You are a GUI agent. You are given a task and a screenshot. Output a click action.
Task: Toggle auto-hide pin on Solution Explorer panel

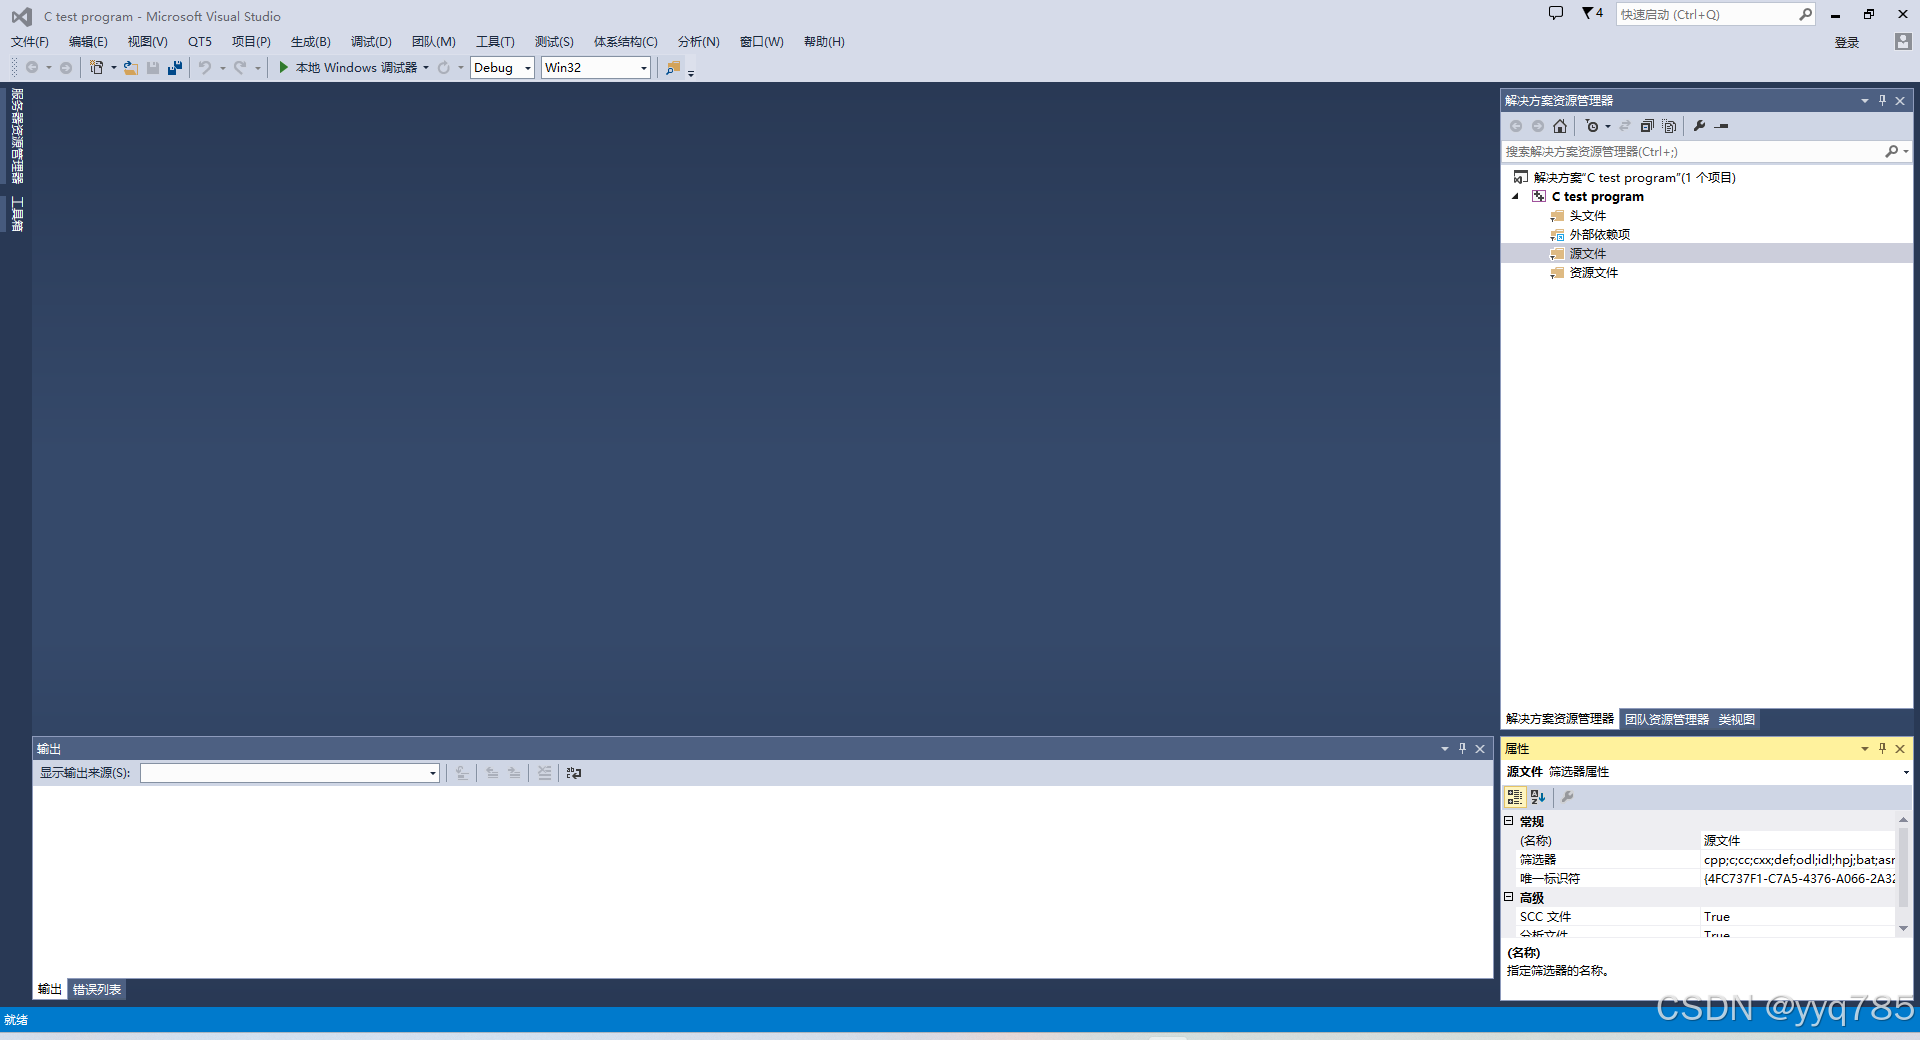point(1882,100)
